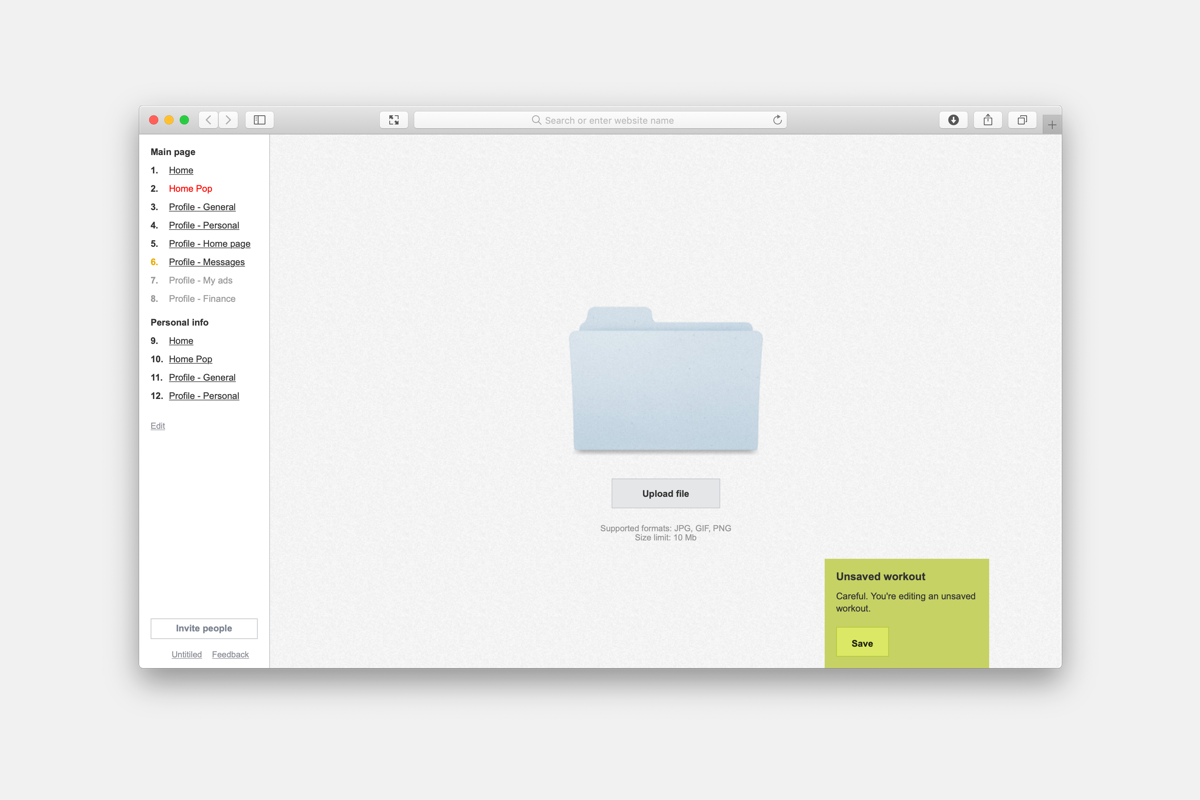Add a new tab with plus button

pos(1051,125)
